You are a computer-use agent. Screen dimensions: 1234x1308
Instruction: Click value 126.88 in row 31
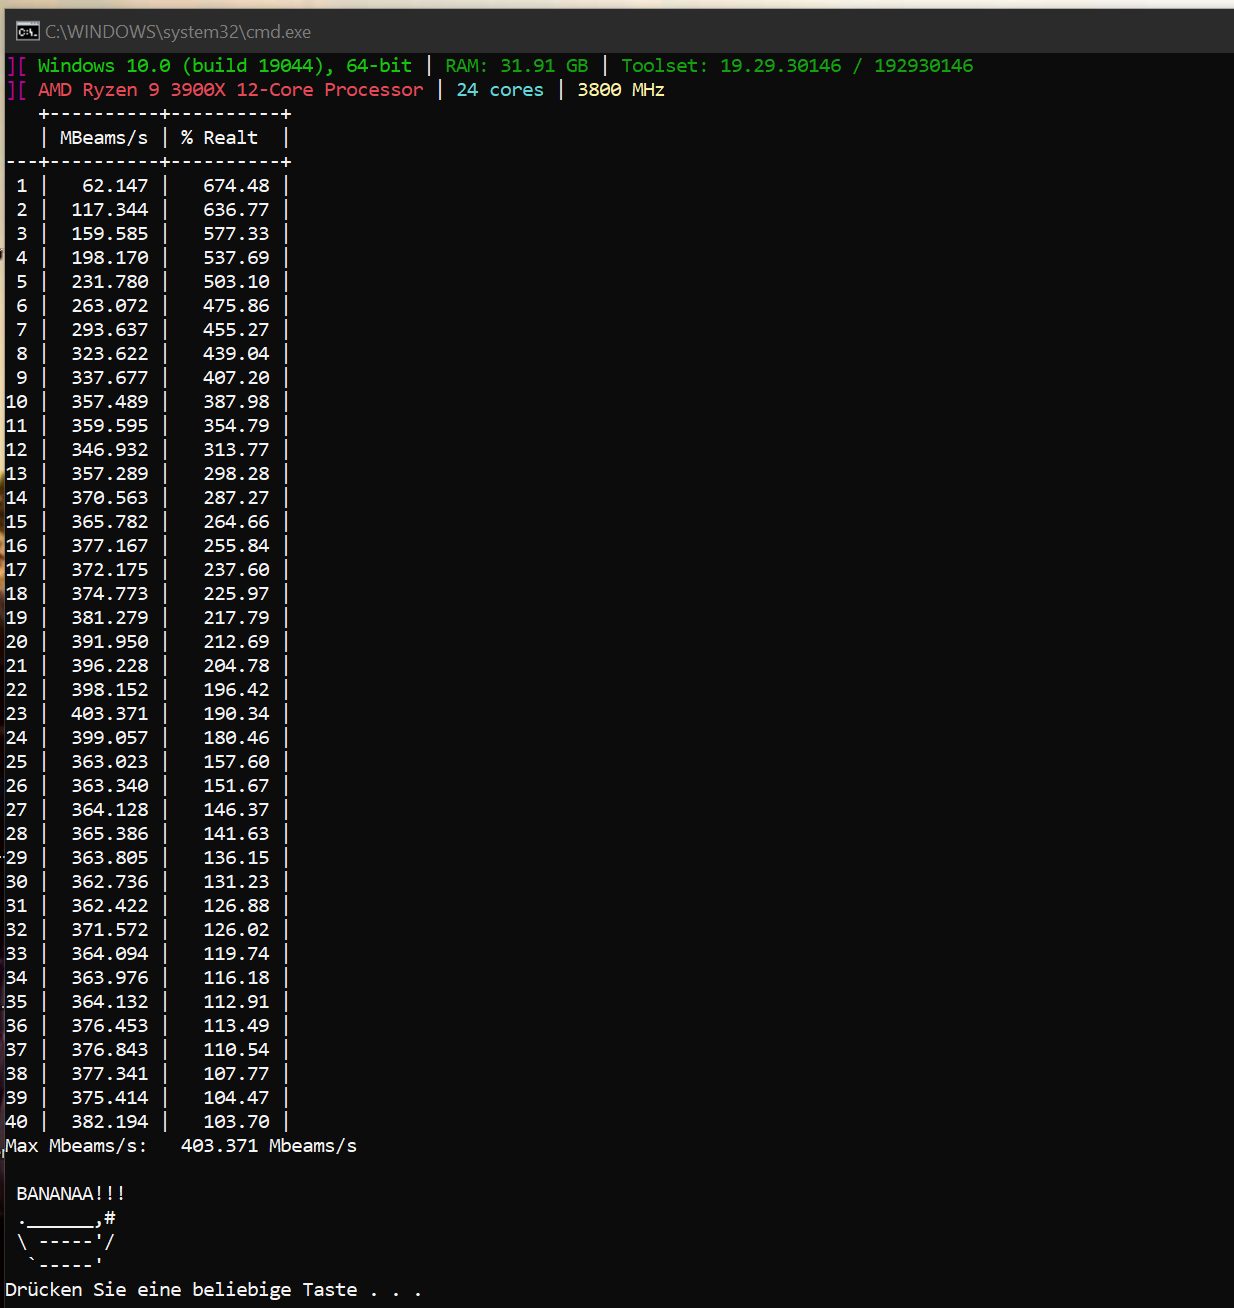pyautogui.click(x=236, y=906)
